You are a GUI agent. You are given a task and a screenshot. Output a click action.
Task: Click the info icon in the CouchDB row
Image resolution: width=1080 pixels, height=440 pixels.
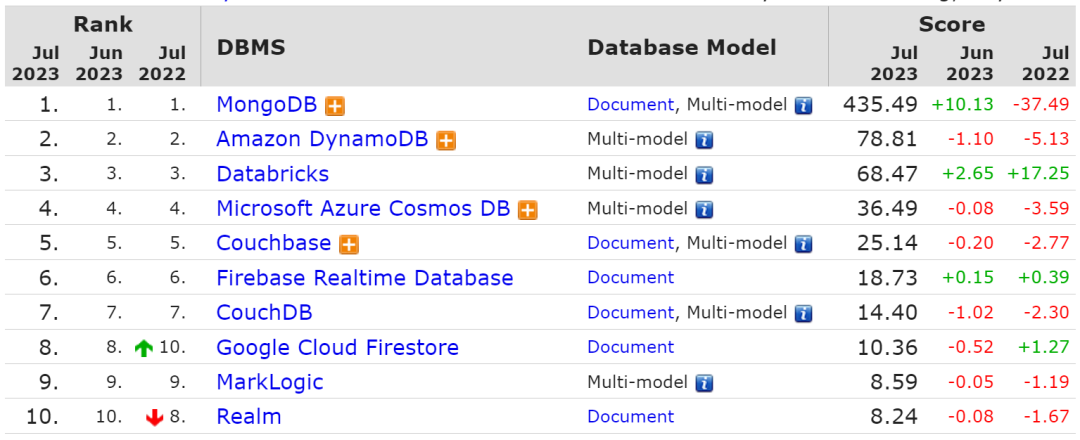(803, 314)
